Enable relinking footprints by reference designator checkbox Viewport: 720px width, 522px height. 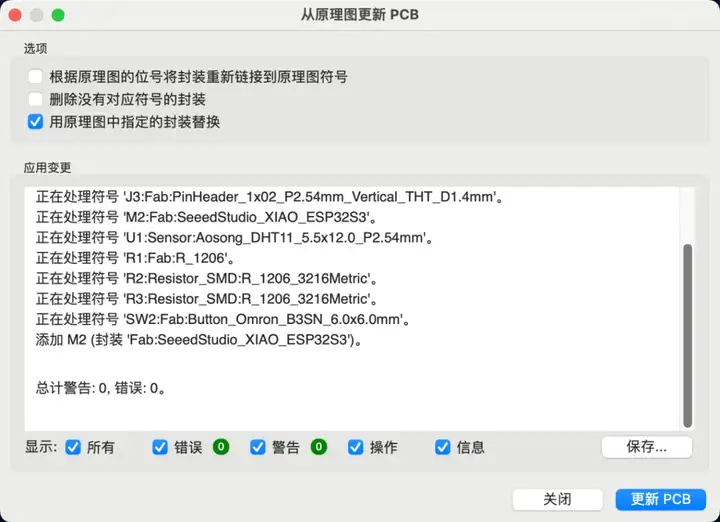click(35, 76)
